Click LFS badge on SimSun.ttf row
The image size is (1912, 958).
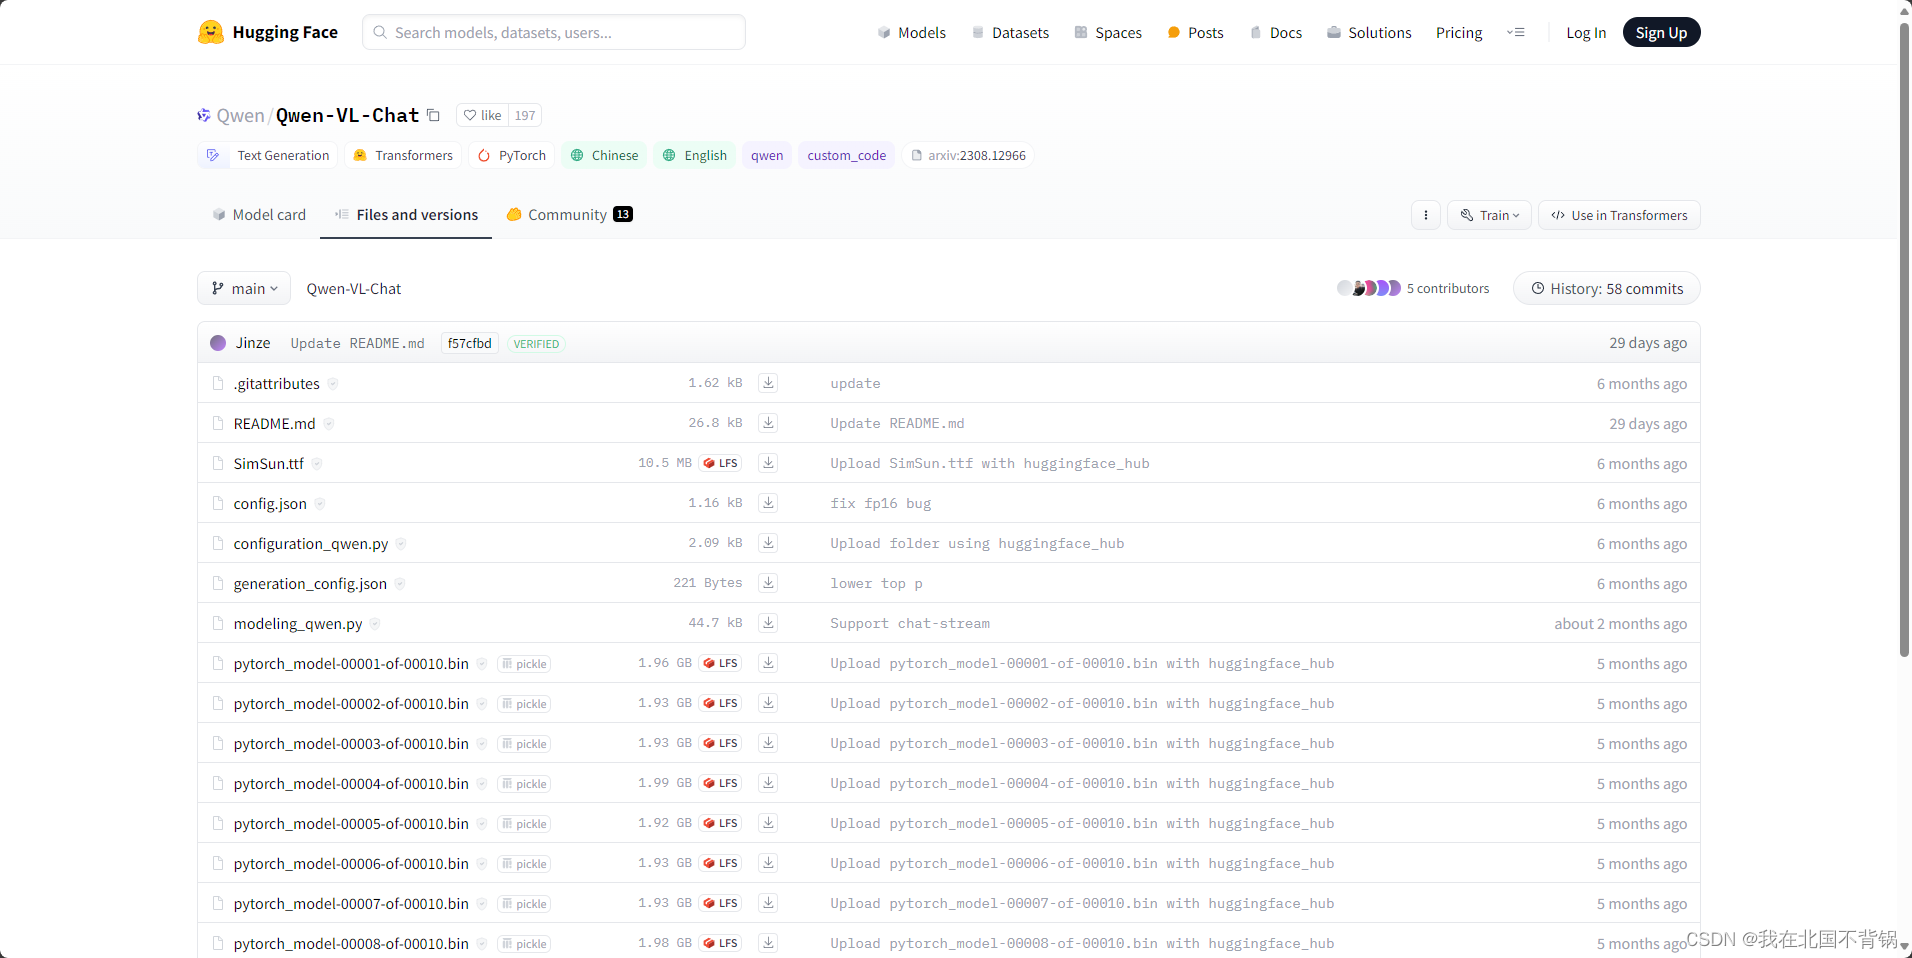pos(720,463)
